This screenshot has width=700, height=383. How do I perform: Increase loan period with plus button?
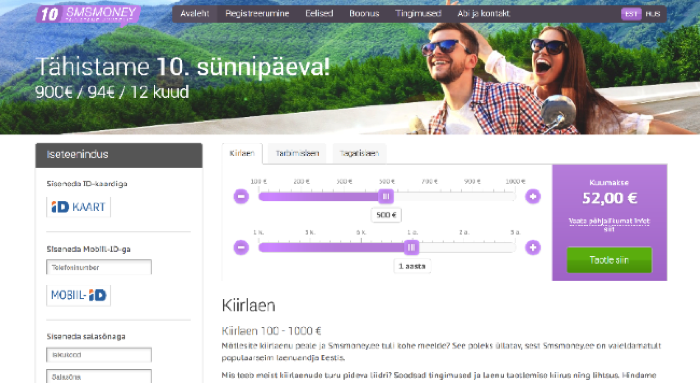[533, 247]
